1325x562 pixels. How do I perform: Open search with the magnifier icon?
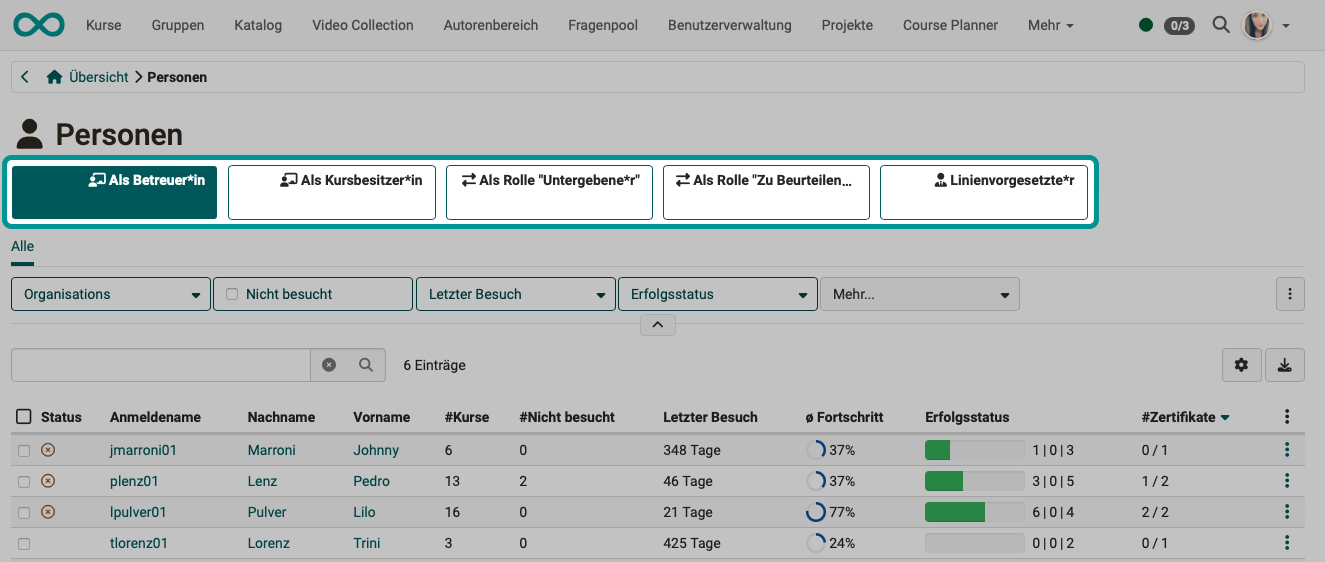pyautogui.click(x=1220, y=25)
